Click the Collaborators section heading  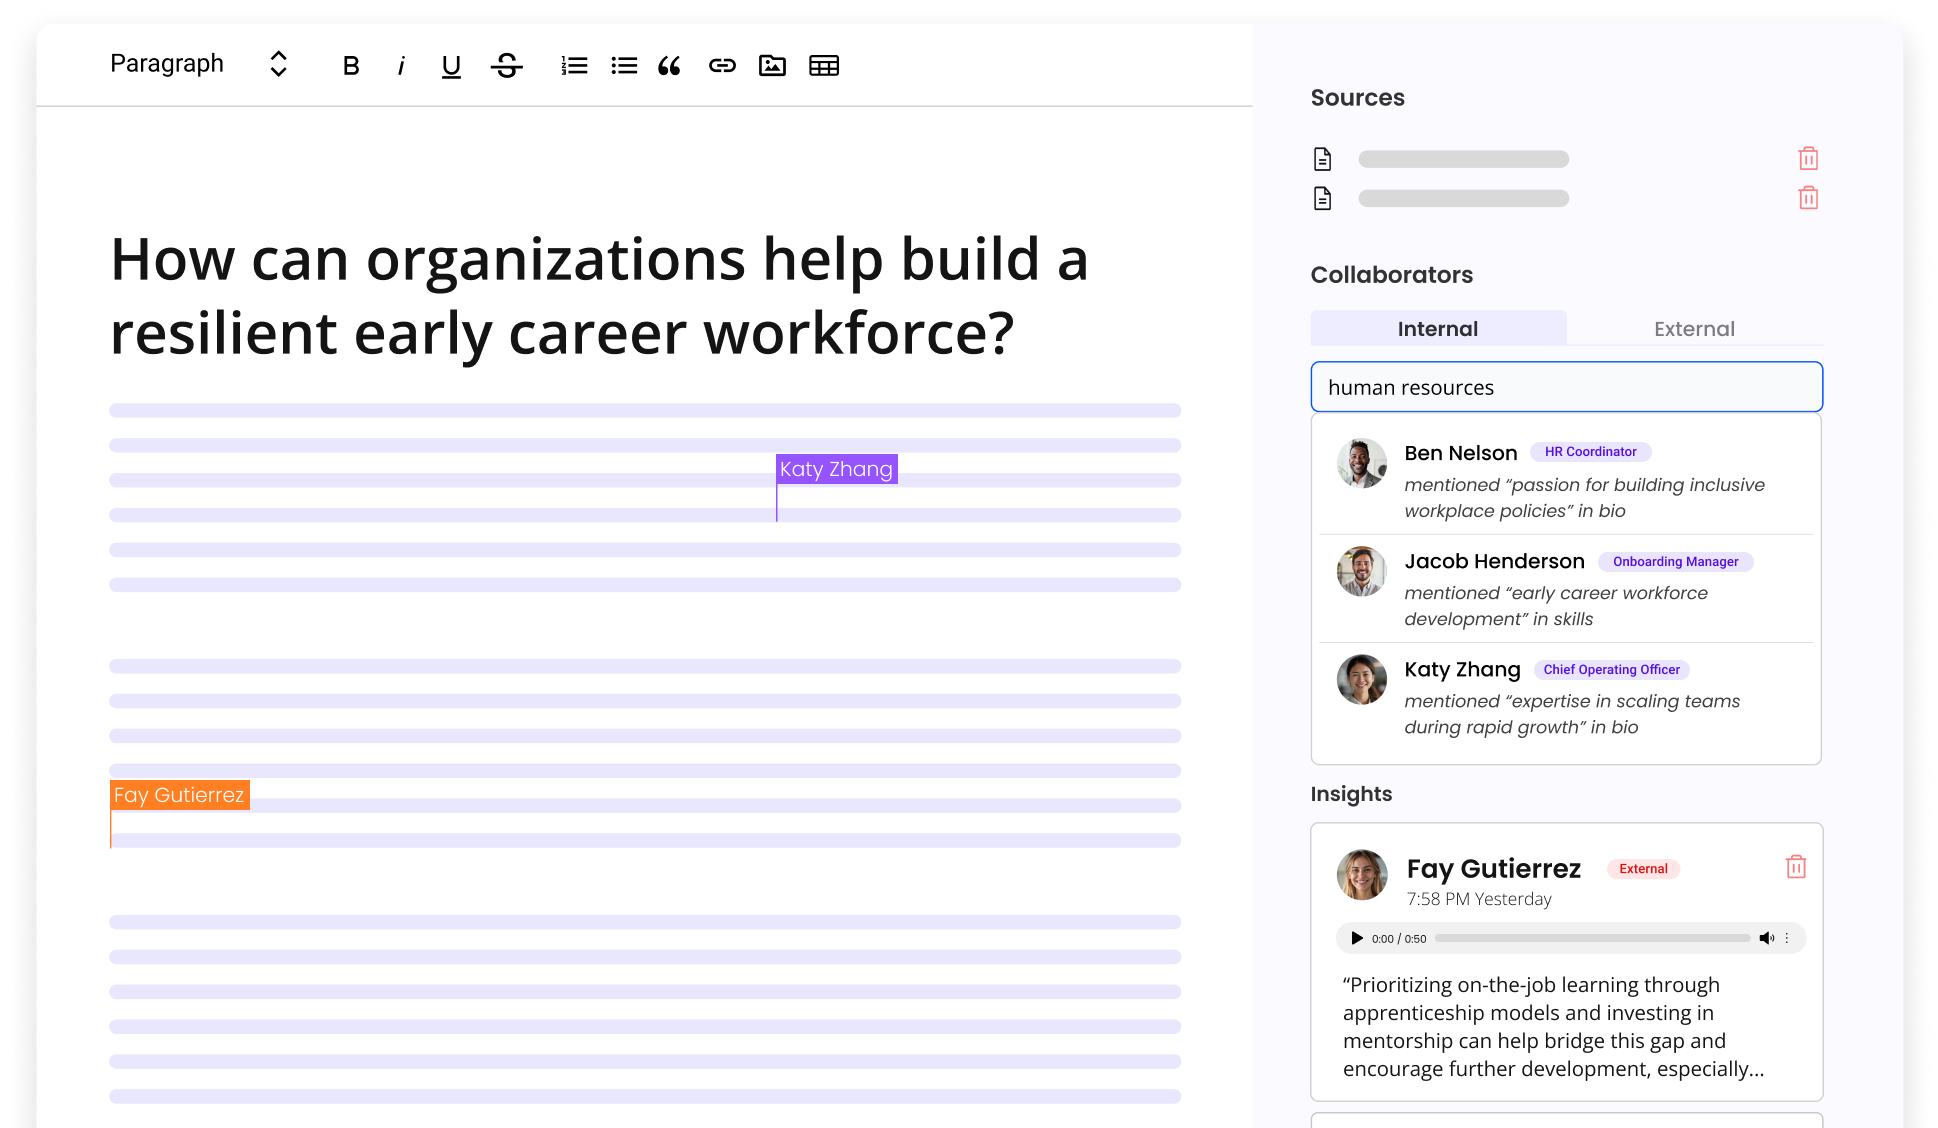1391,275
